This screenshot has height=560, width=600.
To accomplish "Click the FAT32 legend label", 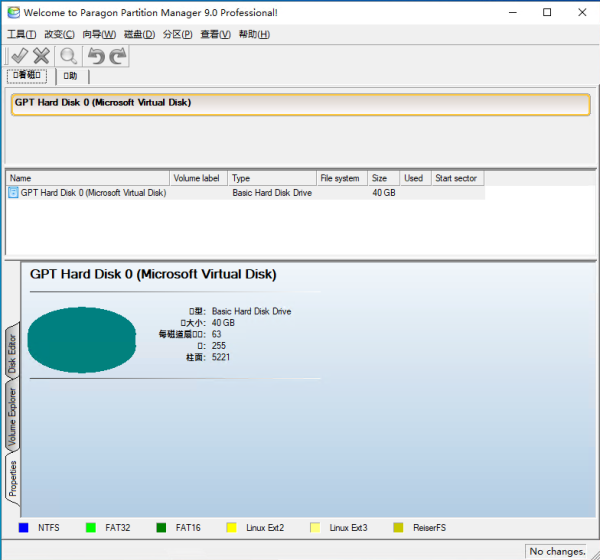I will pyautogui.click(x=118, y=528).
